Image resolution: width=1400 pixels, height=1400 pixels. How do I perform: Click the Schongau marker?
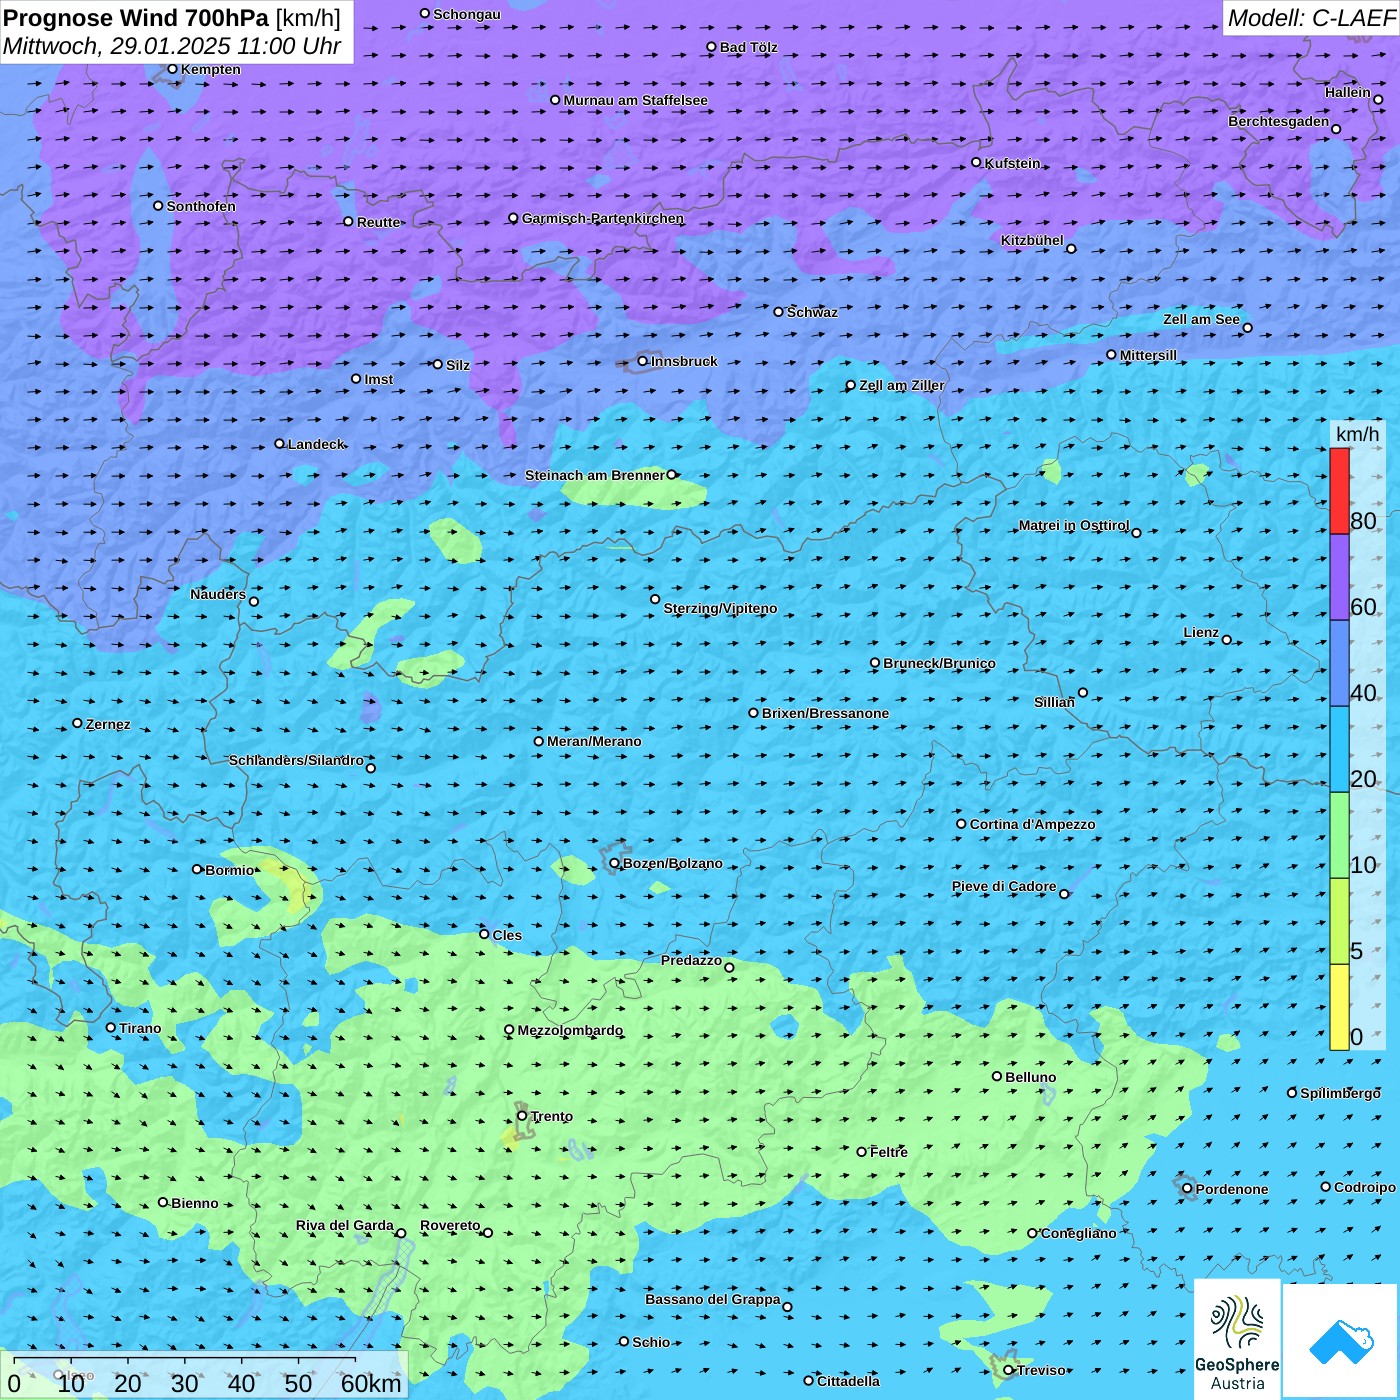pyautogui.click(x=425, y=13)
